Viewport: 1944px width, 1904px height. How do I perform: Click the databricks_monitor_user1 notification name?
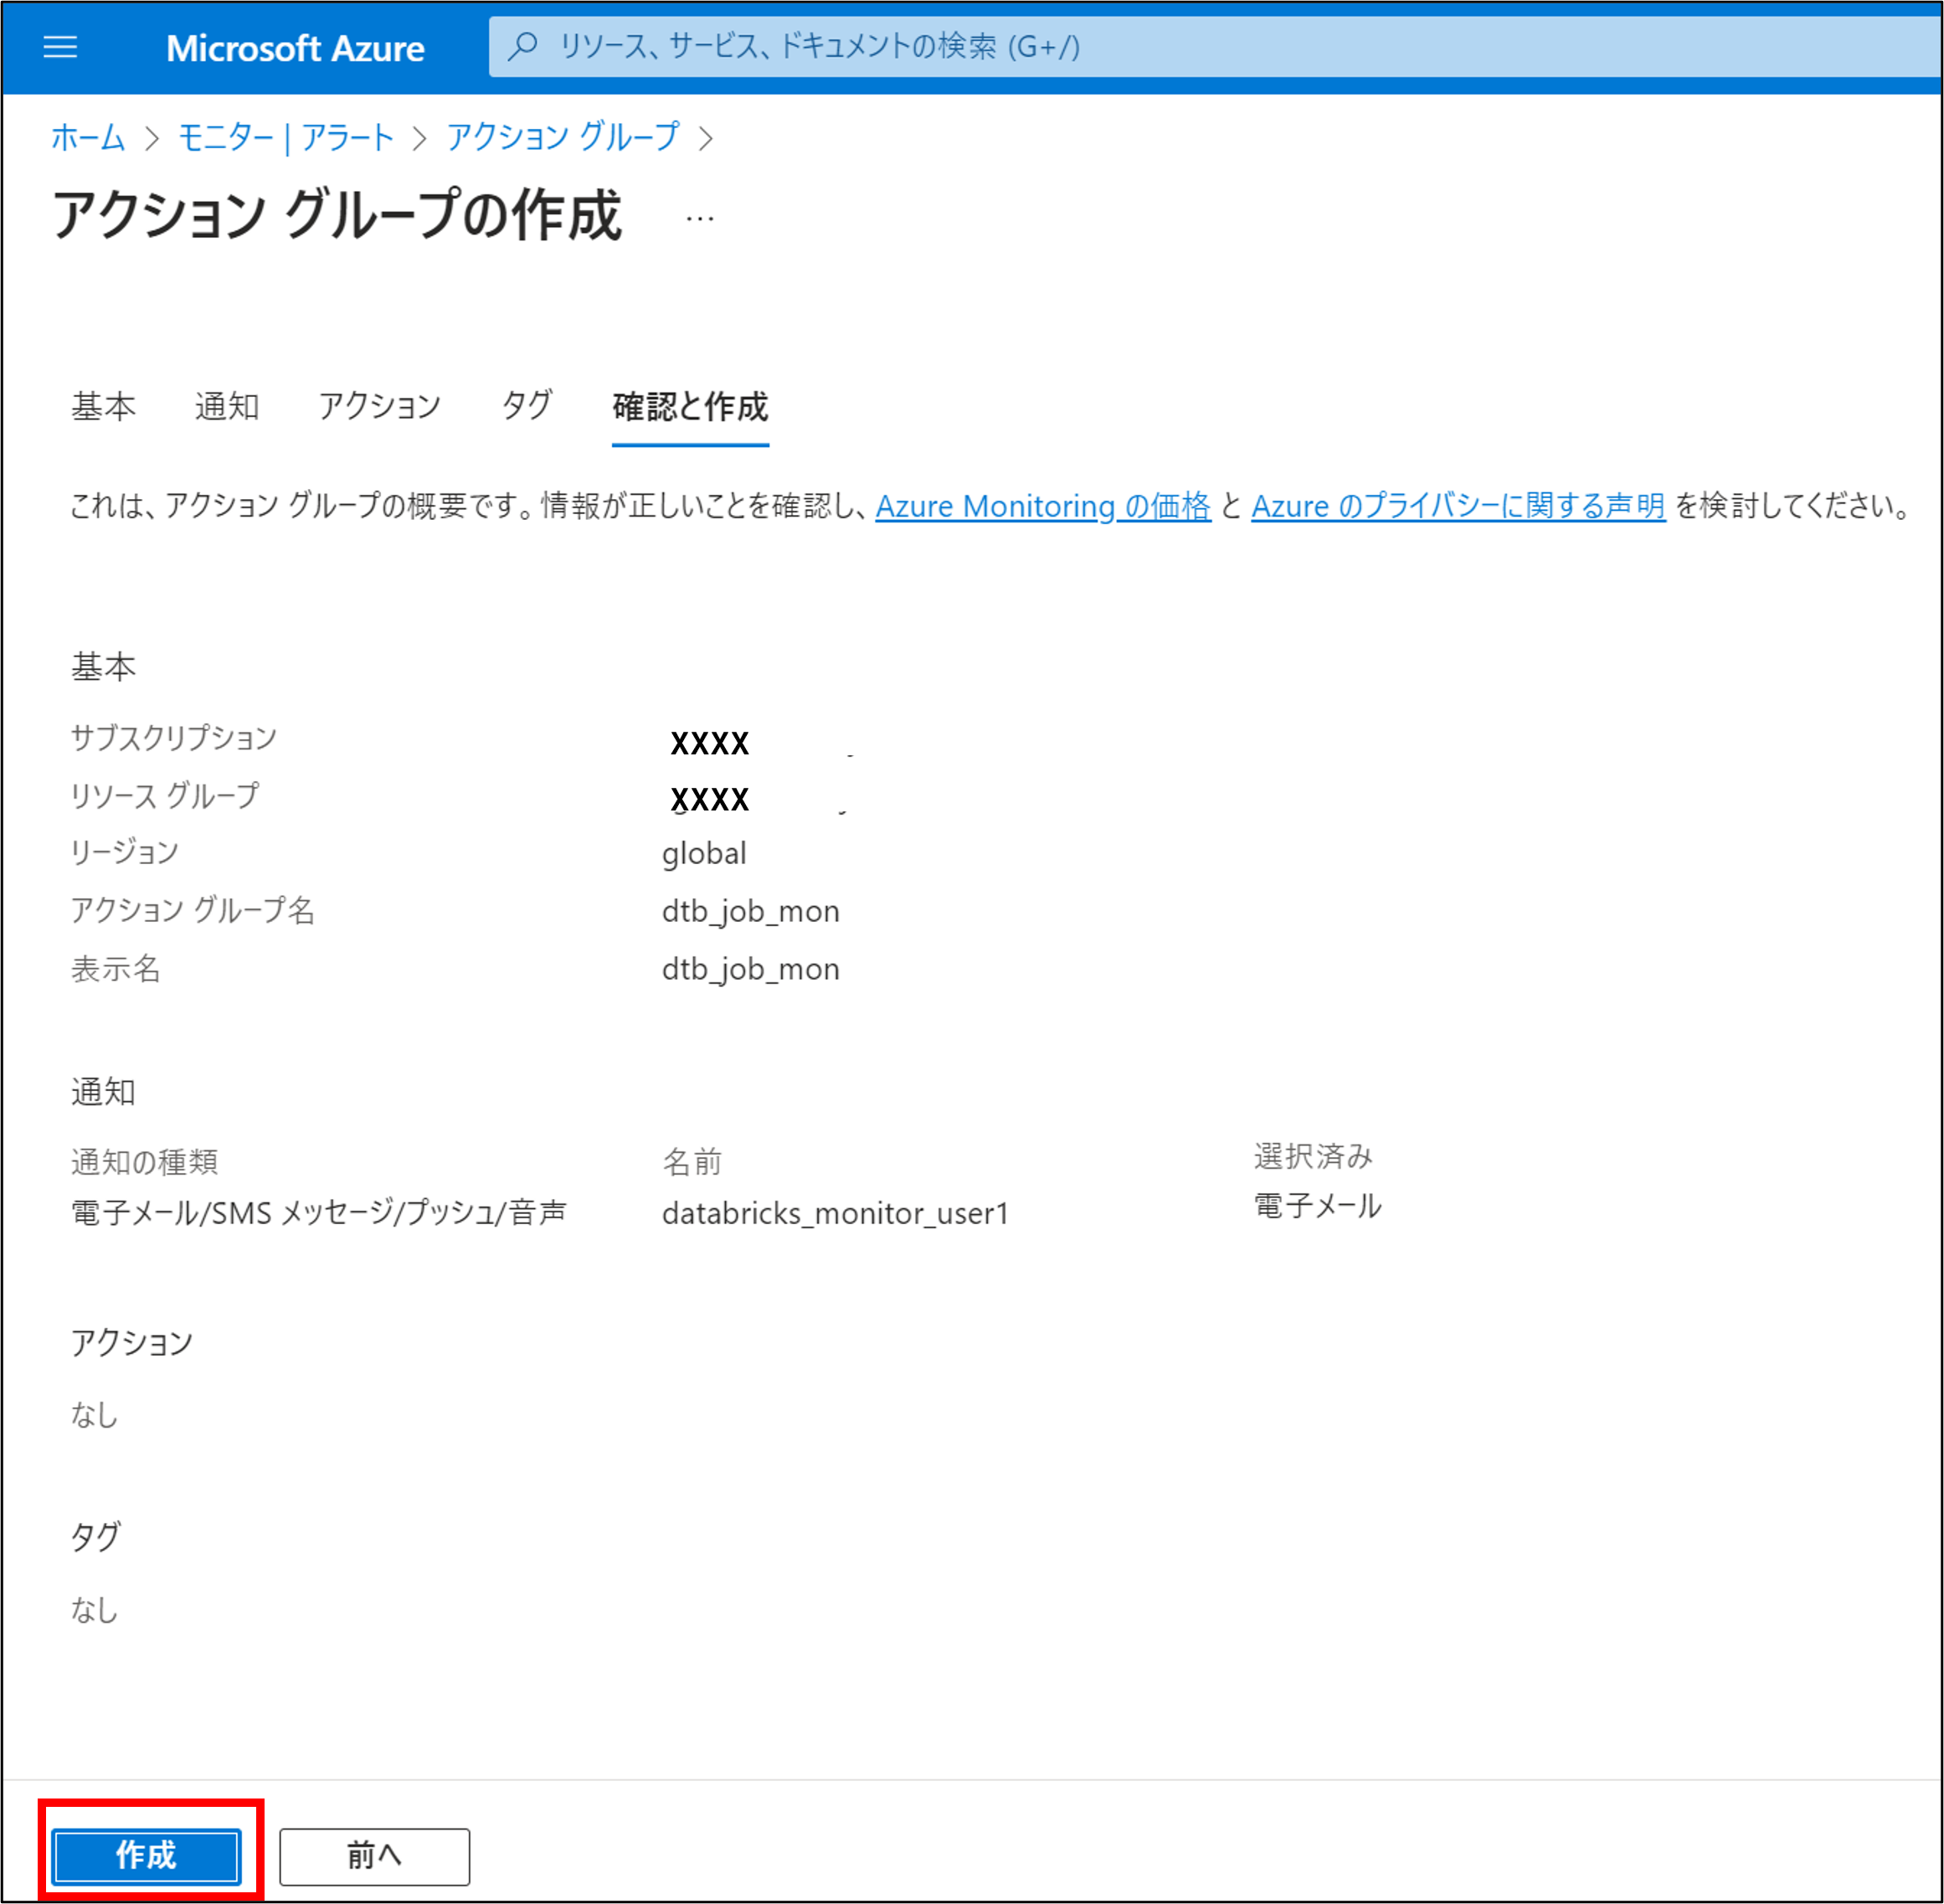coord(835,1213)
